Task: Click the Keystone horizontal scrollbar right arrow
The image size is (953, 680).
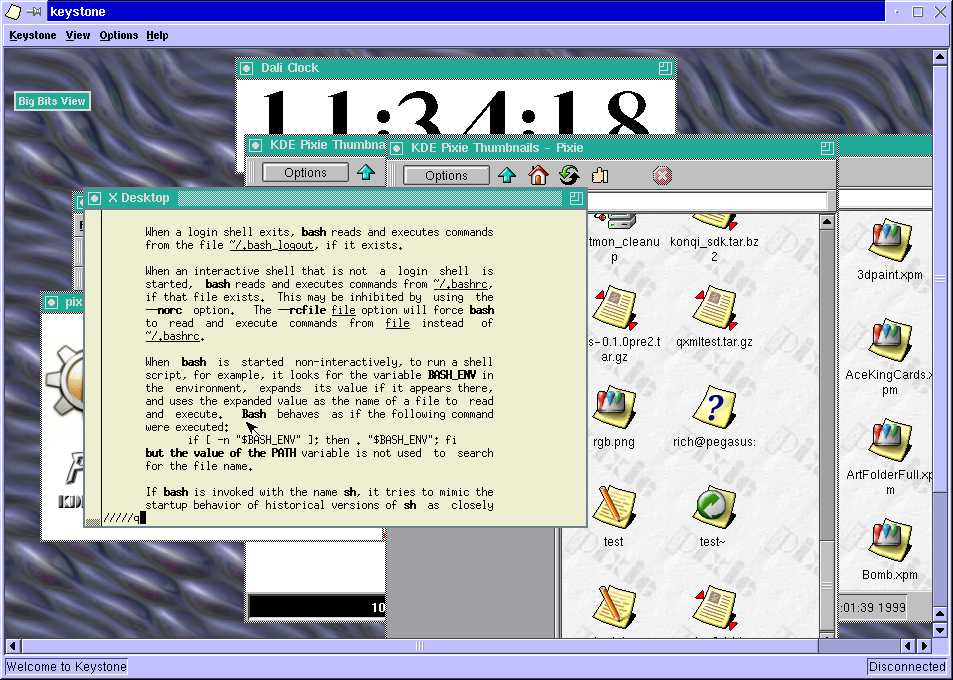Action: 924,646
